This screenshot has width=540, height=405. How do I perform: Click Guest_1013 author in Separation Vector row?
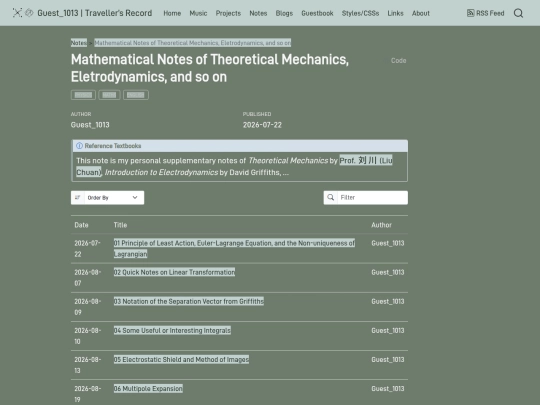pos(388,301)
